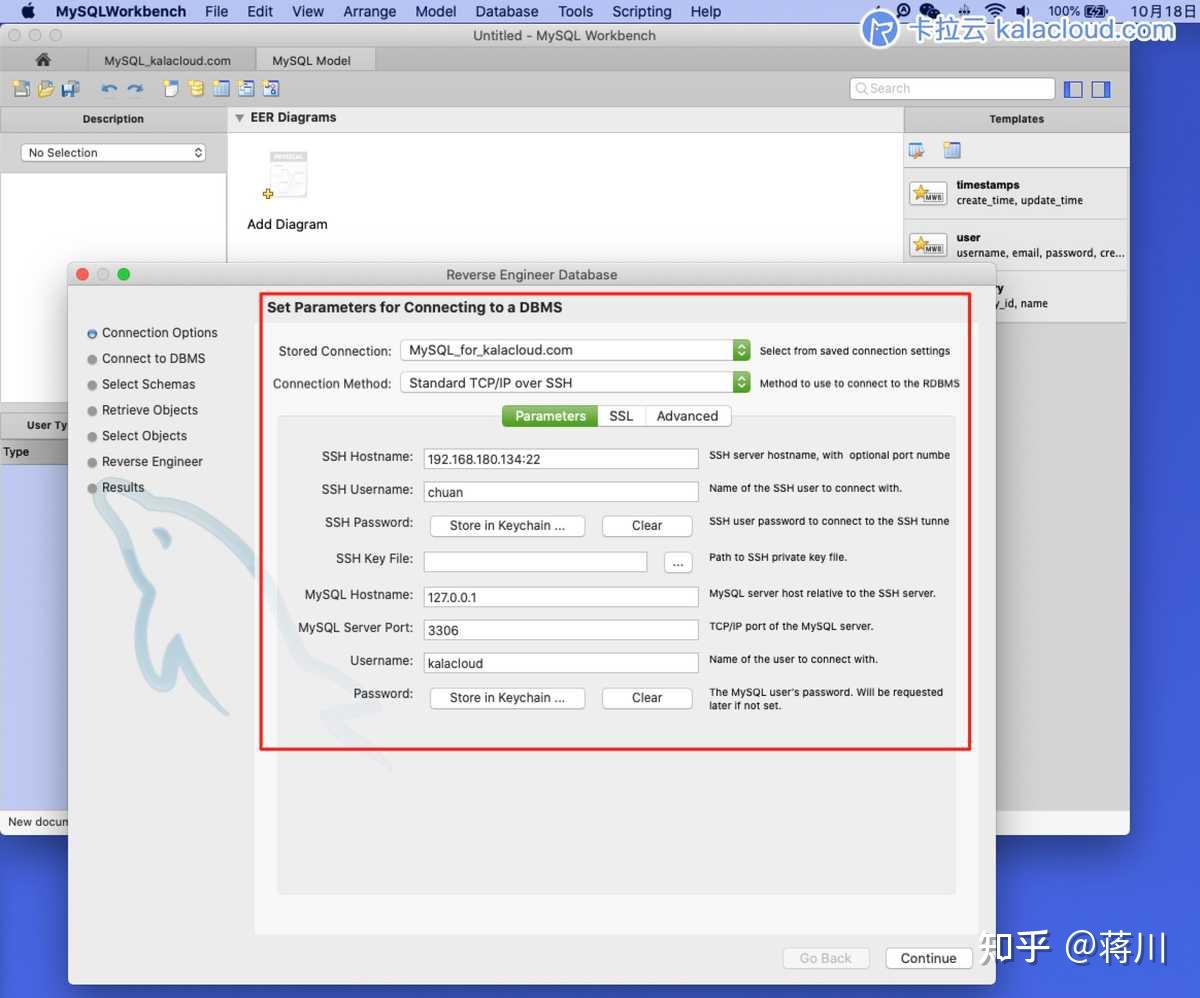Toggle the left sidebar panel icon

[1074, 89]
